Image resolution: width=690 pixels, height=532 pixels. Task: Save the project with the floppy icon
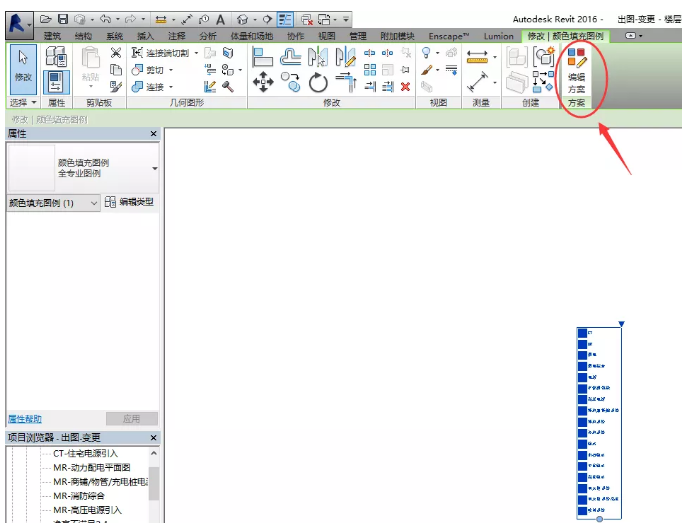(x=63, y=19)
